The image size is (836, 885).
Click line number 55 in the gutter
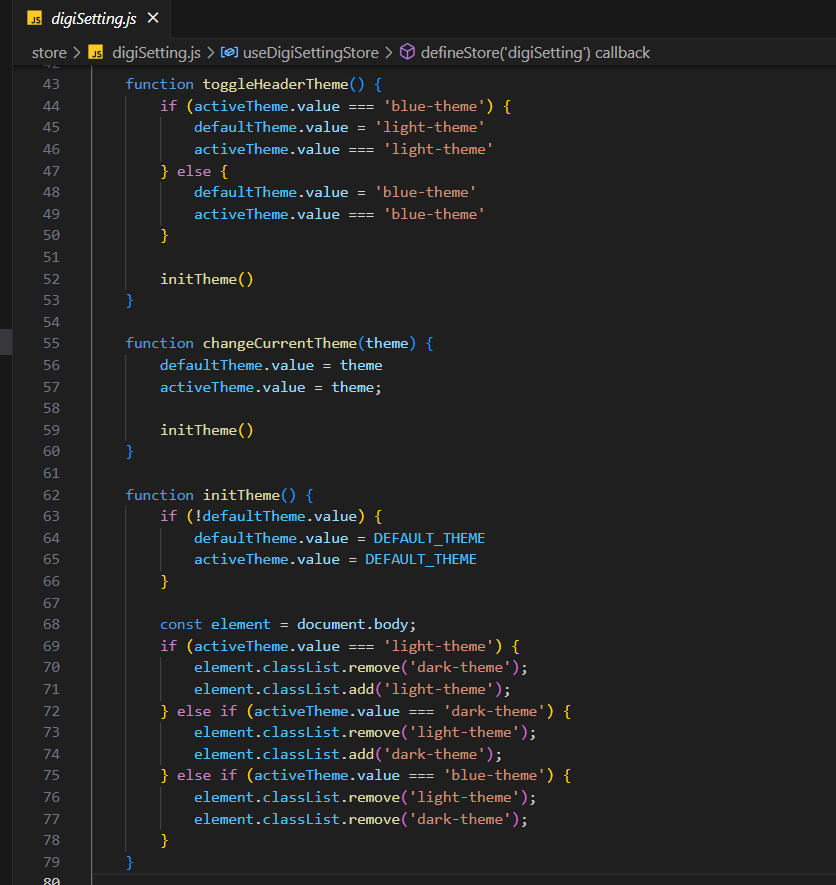click(x=51, y=343)
